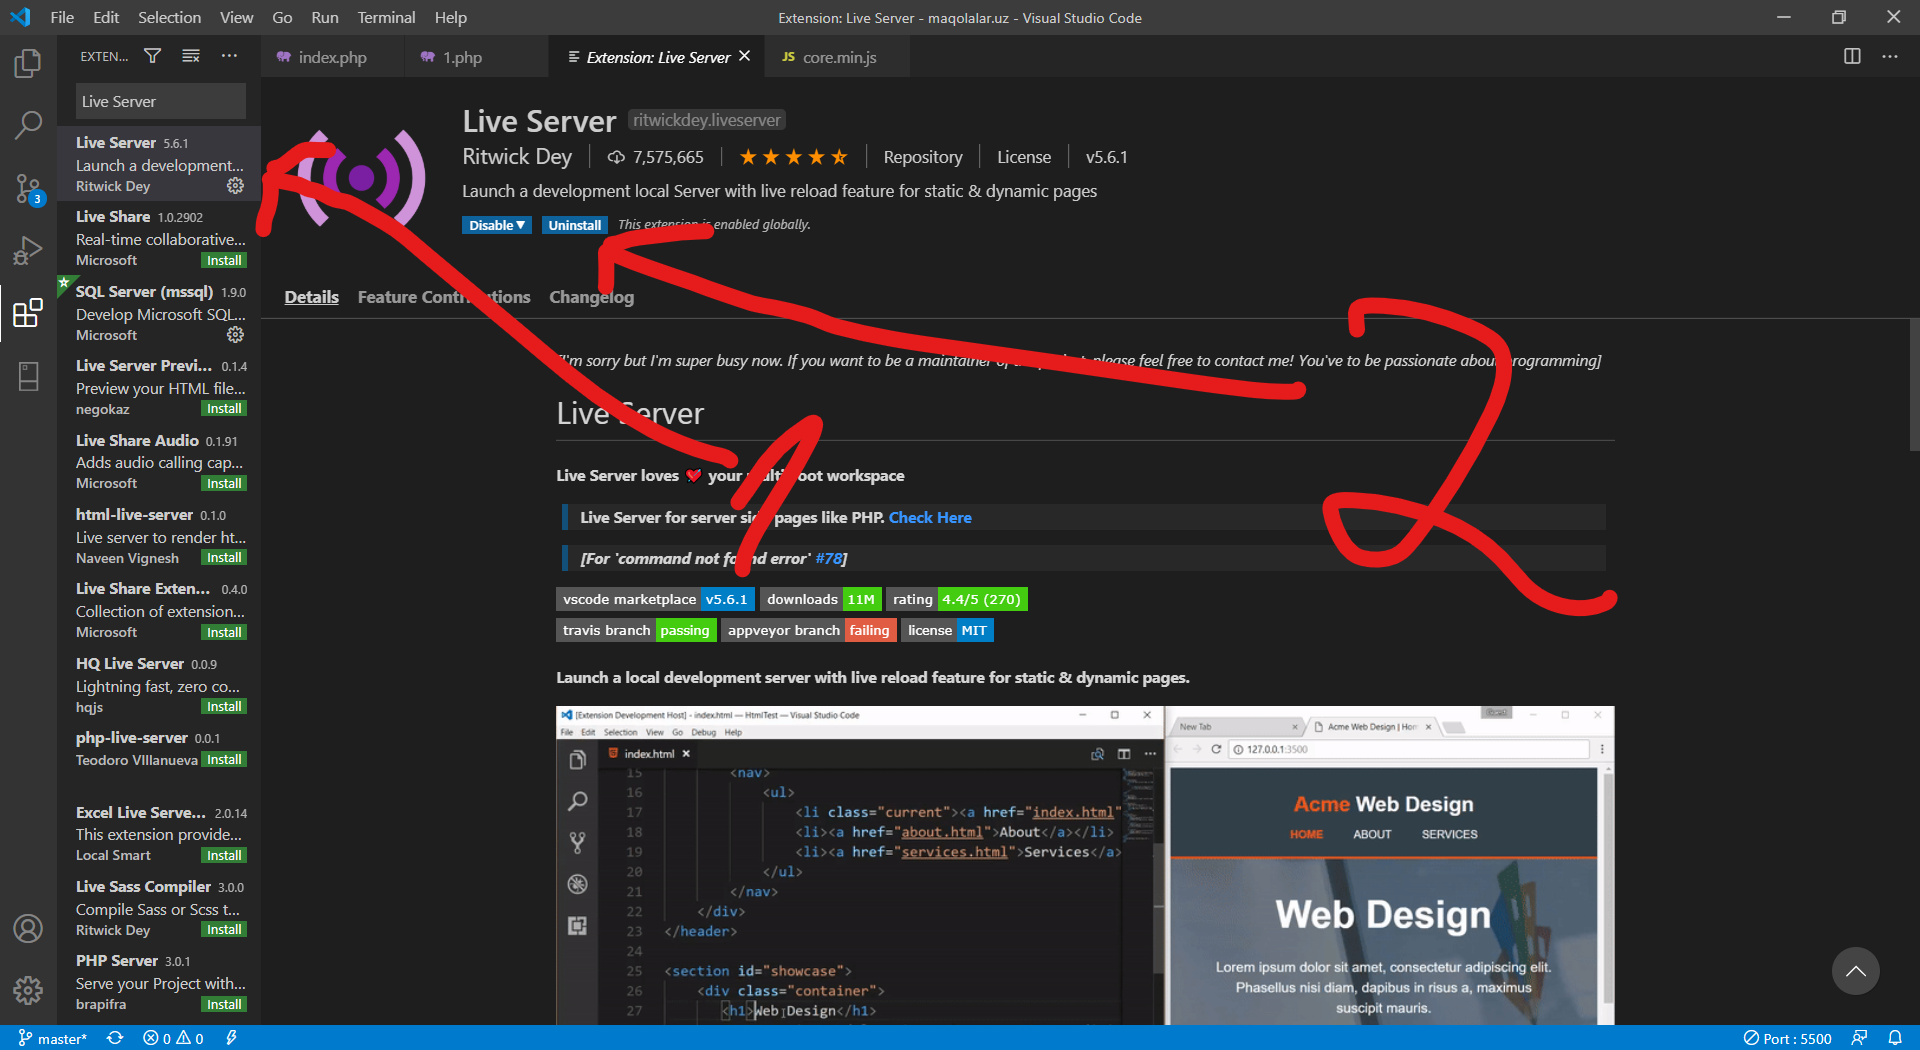Open the Extensions view icon
The width and height of the screenshot is (1920, 1050).
point(28,313)
